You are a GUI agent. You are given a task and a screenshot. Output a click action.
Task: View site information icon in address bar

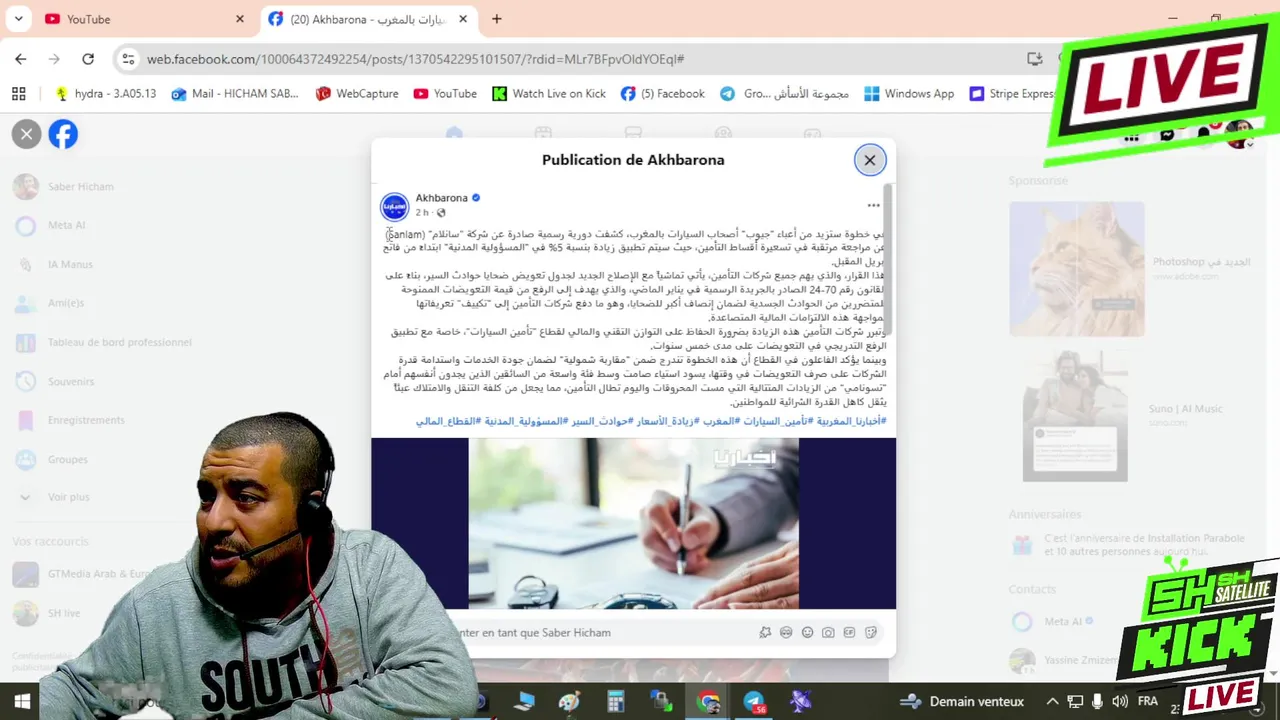click(128, 59)
